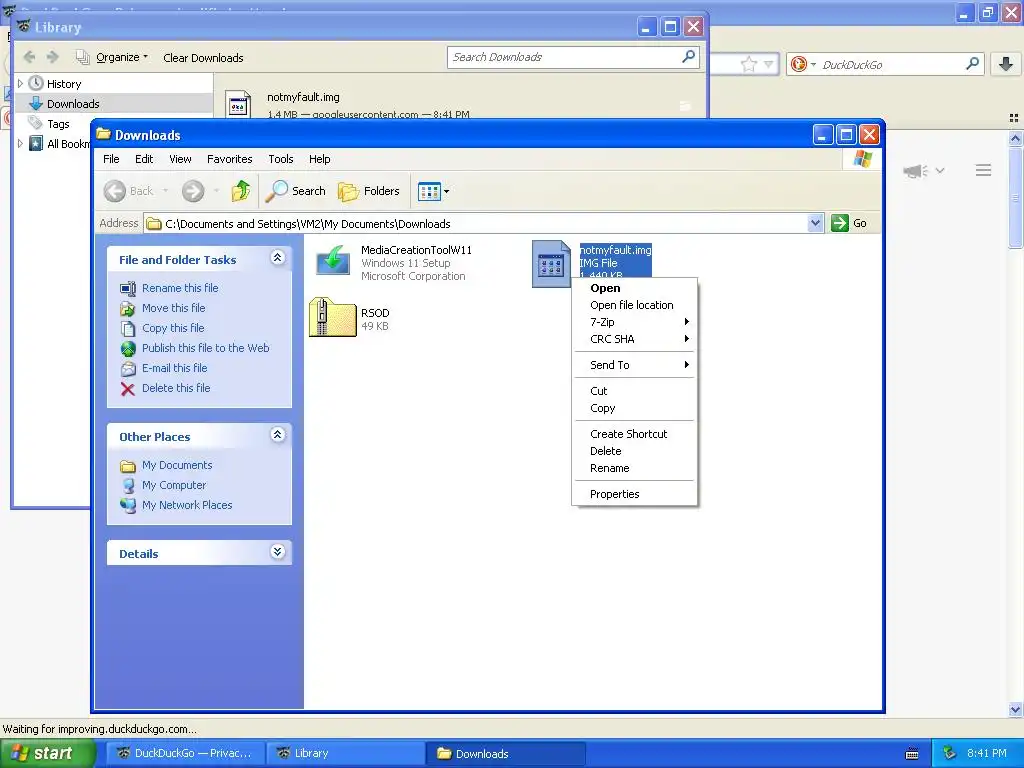Image resolution: width=1024 pixels, height=768 pixels.
Task: Go to My Documents in Other Places
Action: [x=176, y=465]
